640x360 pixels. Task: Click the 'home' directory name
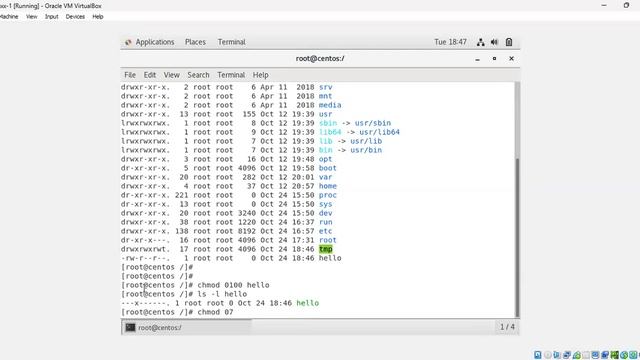tap(328, 186)
